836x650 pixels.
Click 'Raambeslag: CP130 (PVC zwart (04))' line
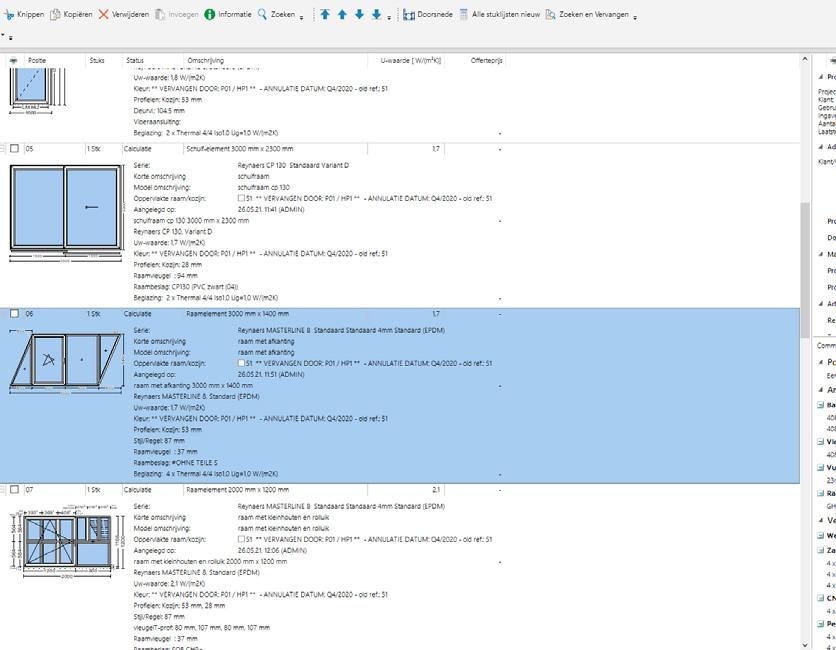point(186,286)
